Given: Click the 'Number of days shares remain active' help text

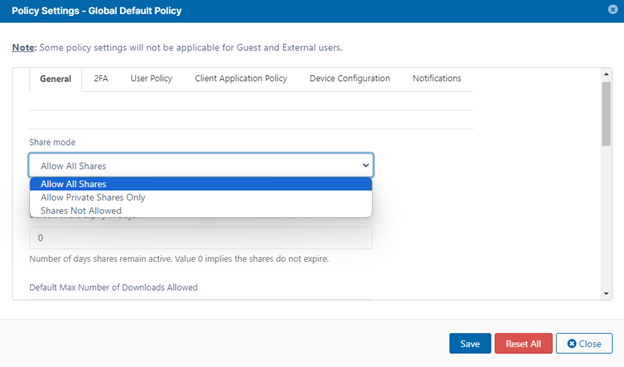Looking at the screenshot, I should click(179, 259).
